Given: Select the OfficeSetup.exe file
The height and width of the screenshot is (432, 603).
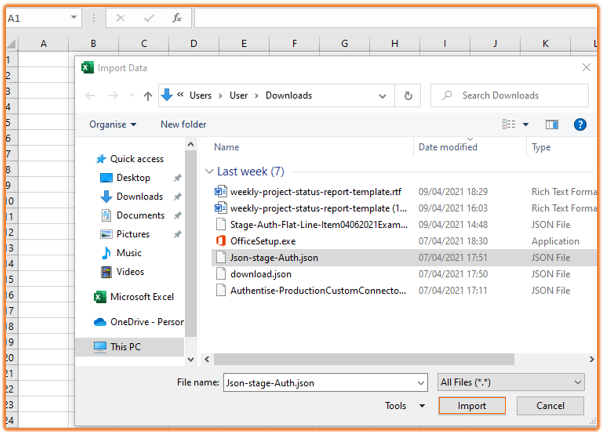Looking at the screenshot, I should [262, 241].
